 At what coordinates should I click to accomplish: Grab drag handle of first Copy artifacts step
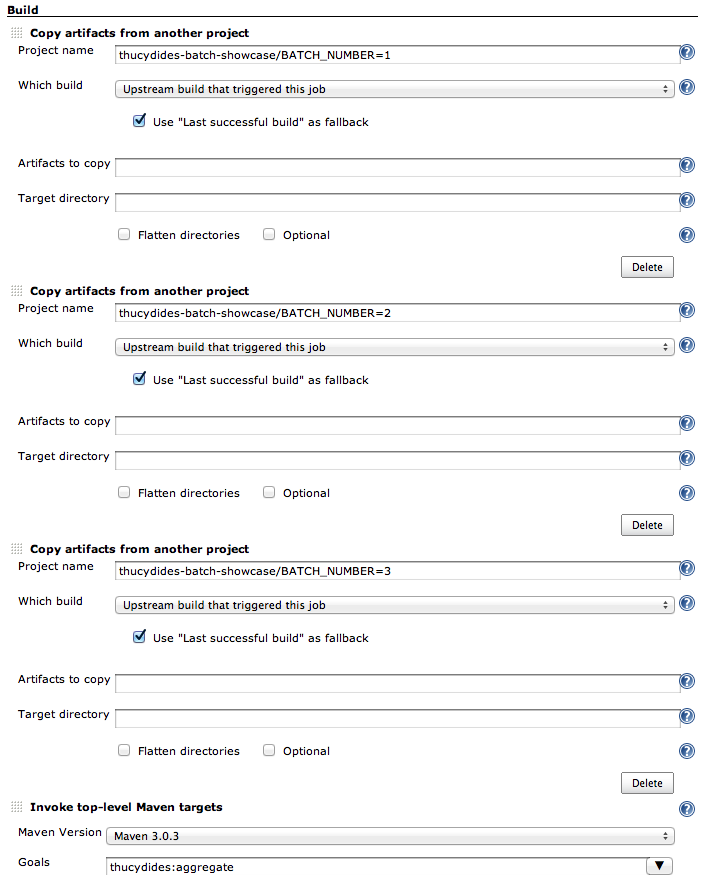17,33
